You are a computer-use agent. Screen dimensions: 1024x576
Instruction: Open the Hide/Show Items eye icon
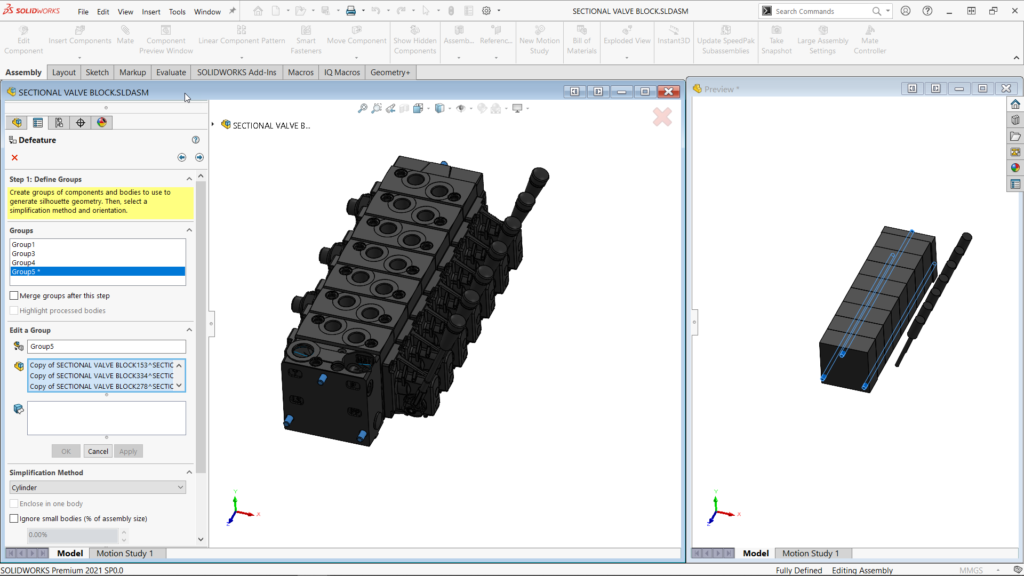point(461,108)
